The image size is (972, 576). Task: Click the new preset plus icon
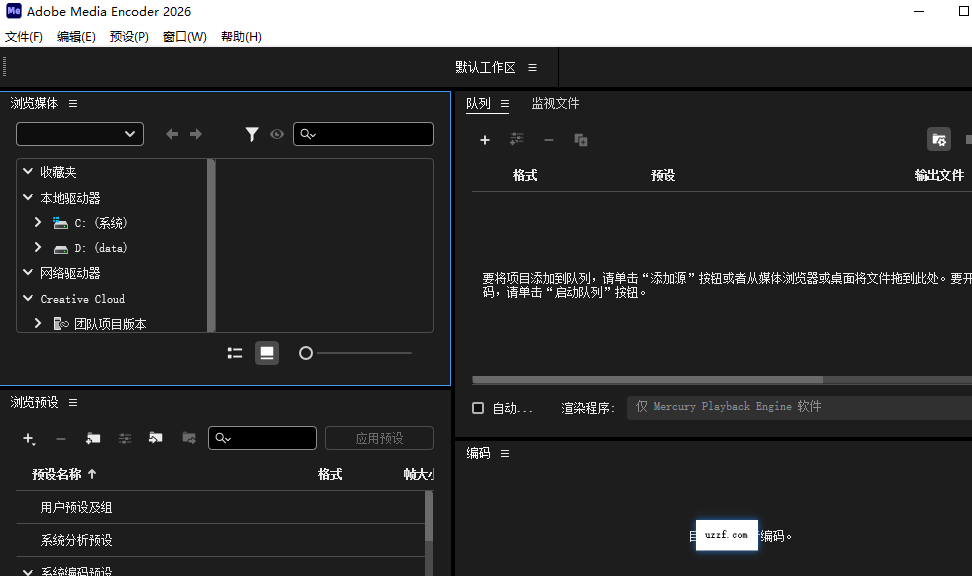pyautogui.click(x=29, y=438)
